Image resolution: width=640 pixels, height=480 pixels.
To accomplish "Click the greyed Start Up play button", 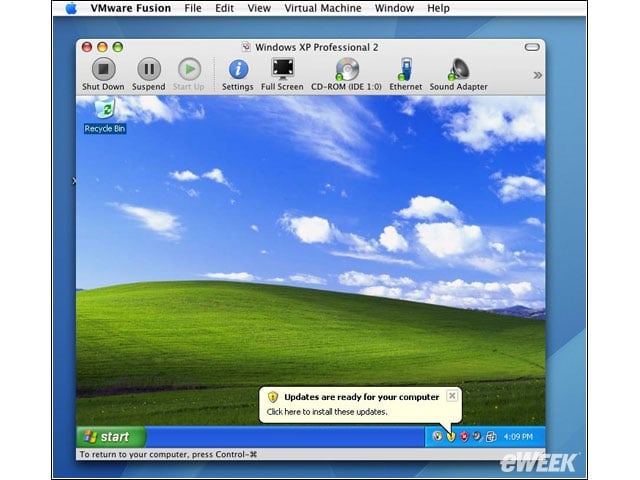I will point(189,74).
